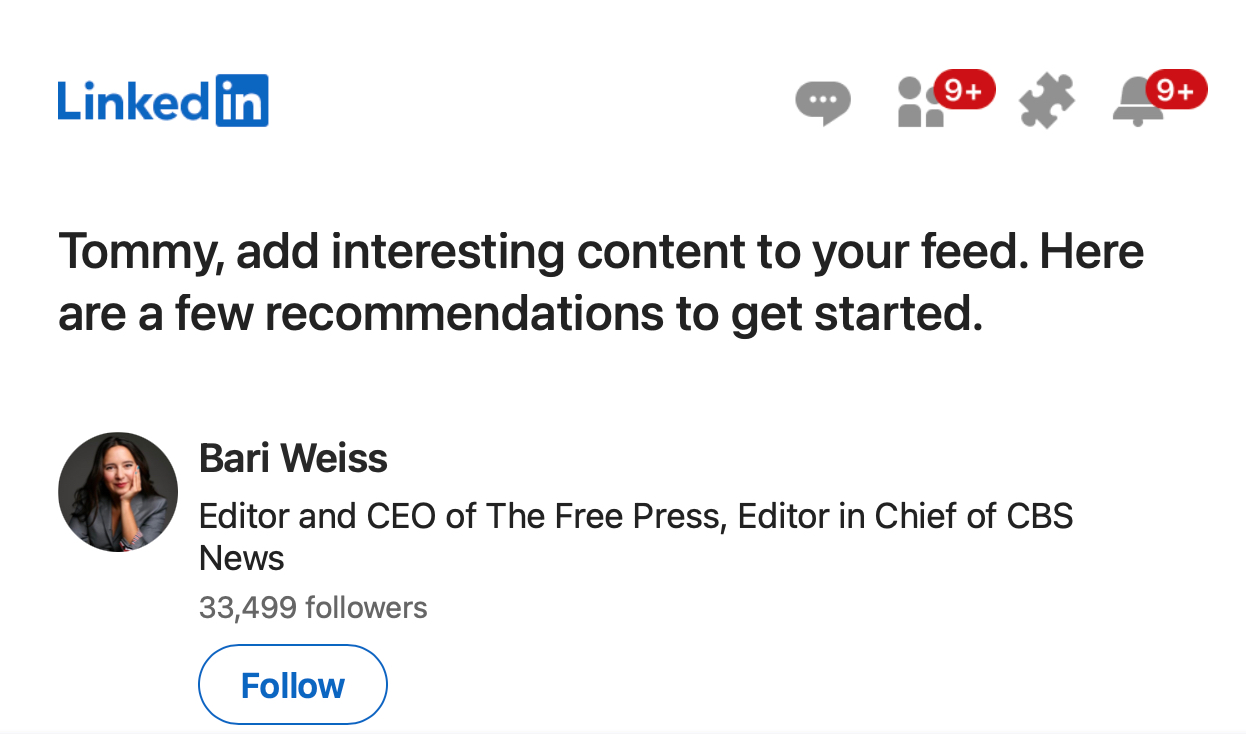Follow Bari Weiss
Screen dimensions: 1246x734
click(x=293, y=685)
